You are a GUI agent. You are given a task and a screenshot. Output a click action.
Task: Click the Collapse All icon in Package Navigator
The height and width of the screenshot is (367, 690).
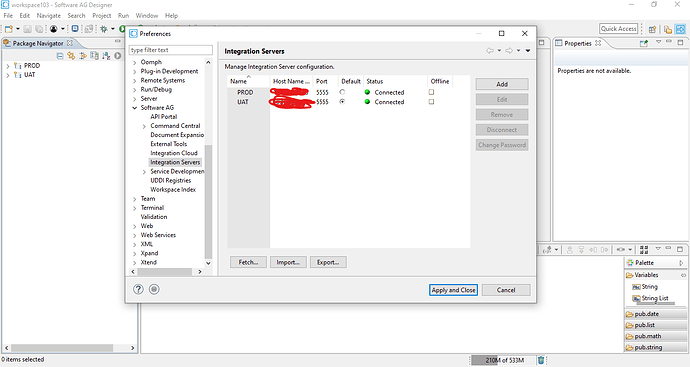[x=60, y=55]
